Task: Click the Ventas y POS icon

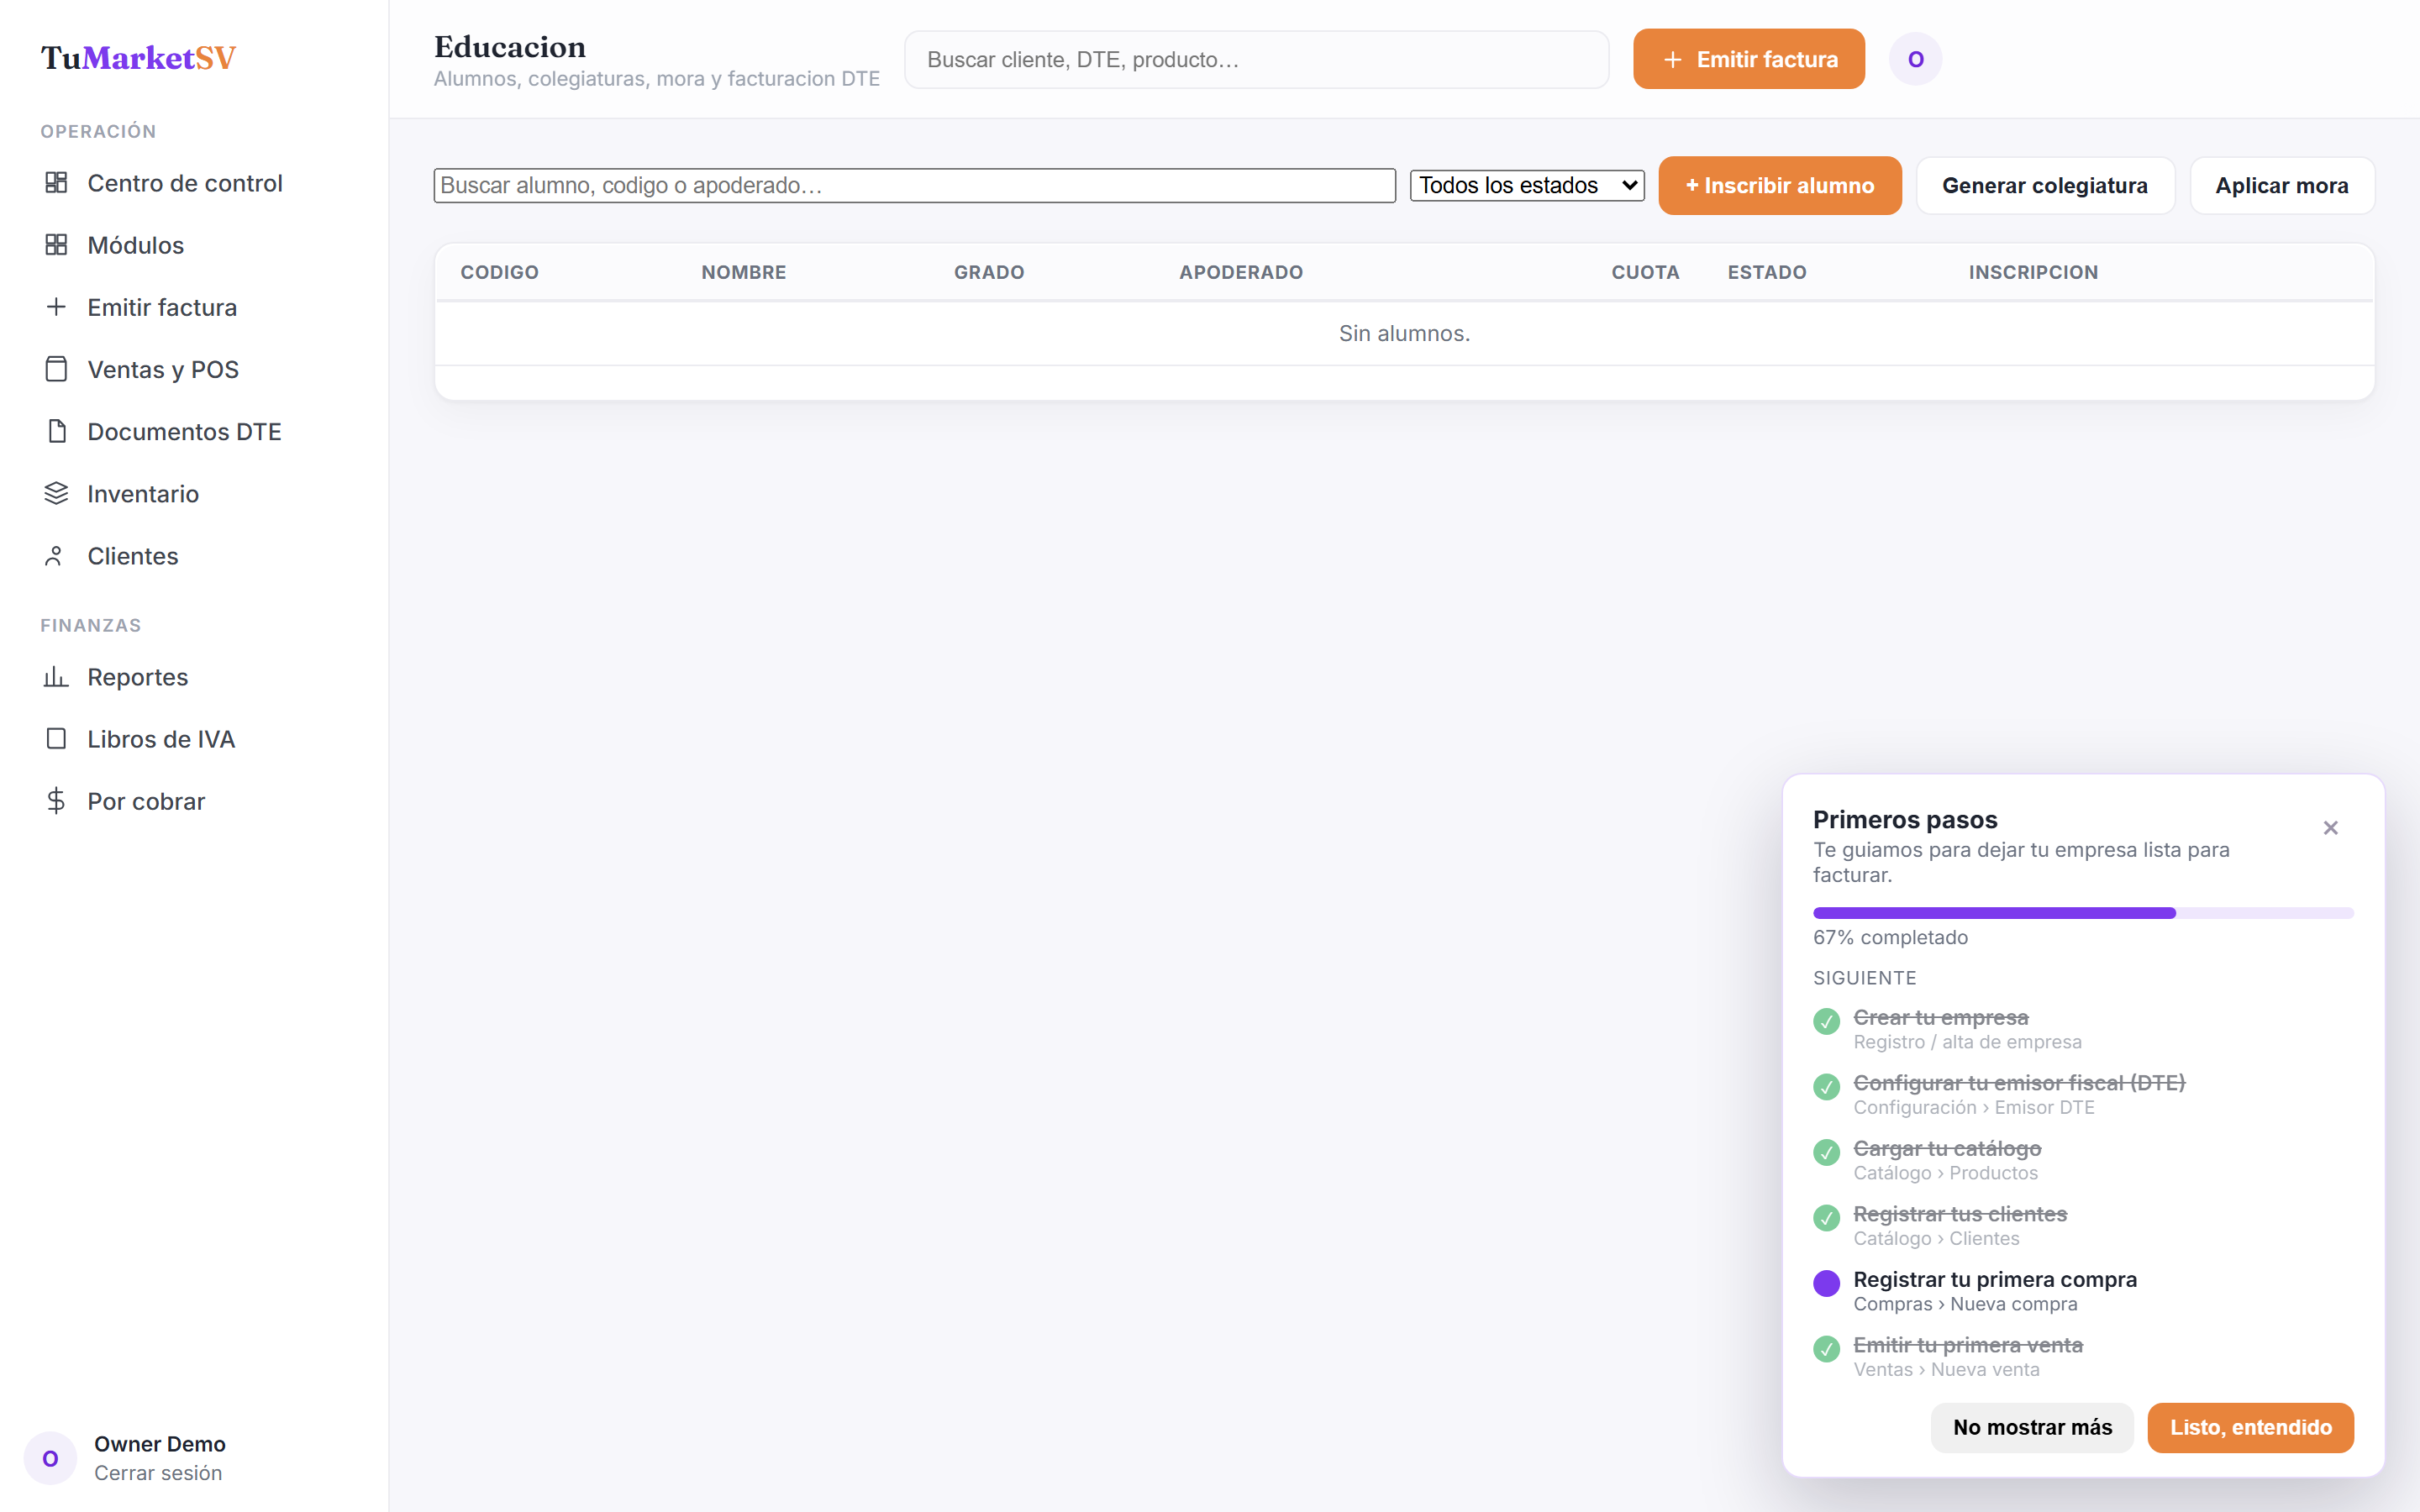Action: (56, 369)
